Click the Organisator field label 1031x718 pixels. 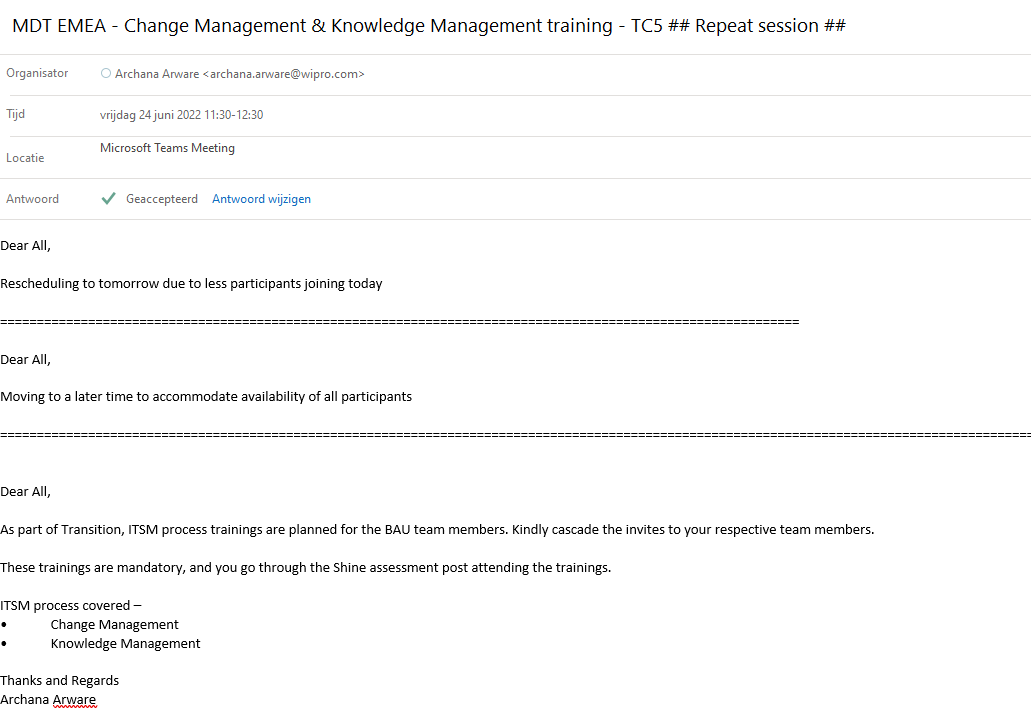click(x=37, y=73)
